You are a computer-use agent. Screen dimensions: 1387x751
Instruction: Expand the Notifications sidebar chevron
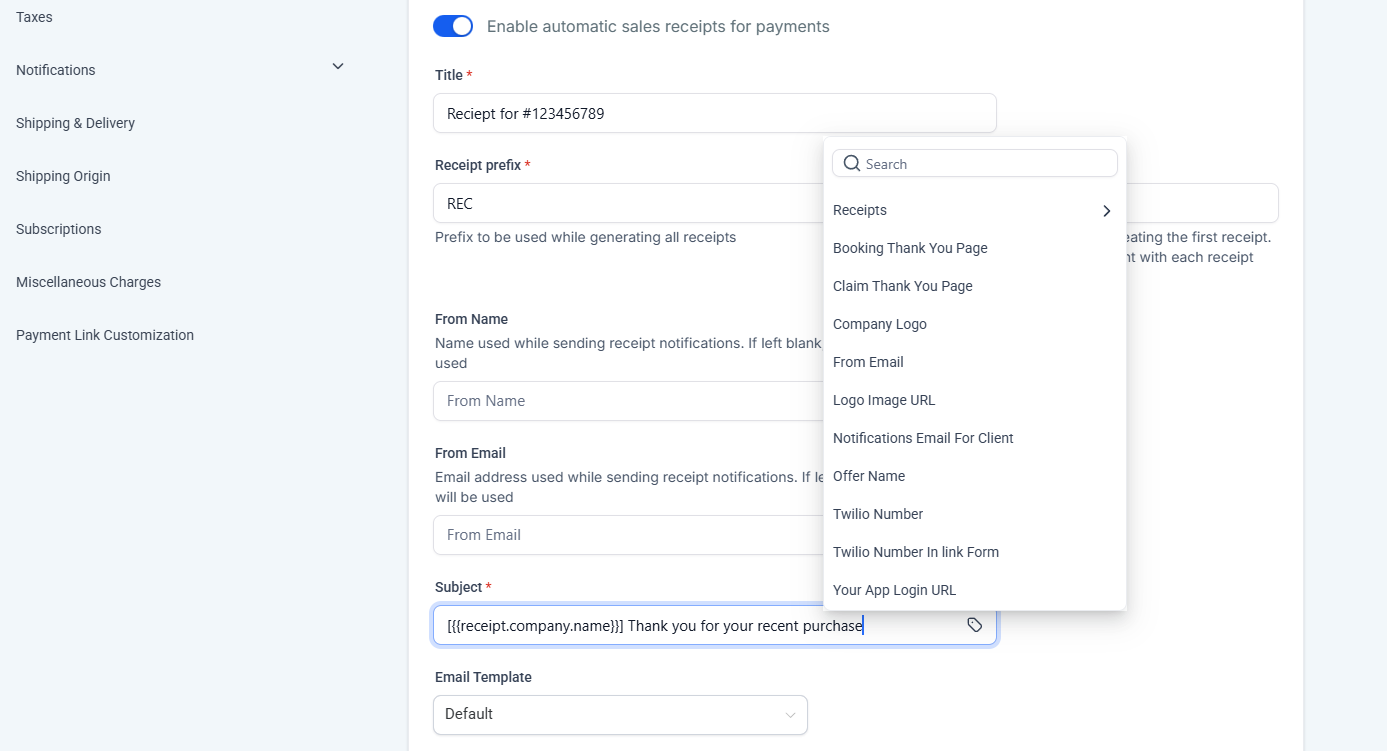[x=338, y=66]
